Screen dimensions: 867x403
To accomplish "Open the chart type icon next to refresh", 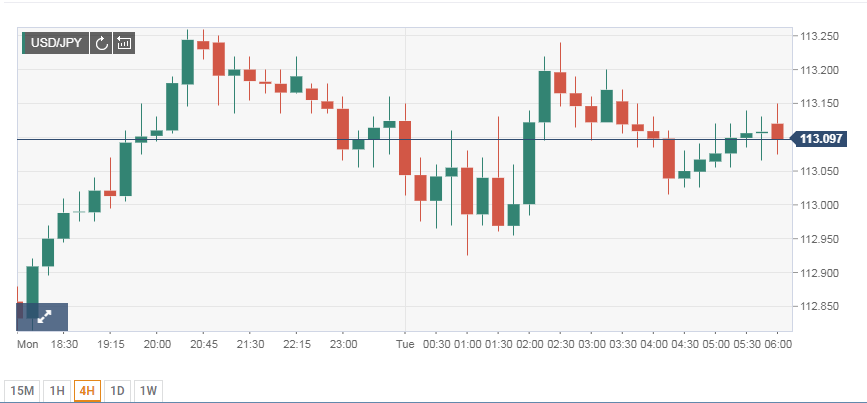I will pos(124,43).
